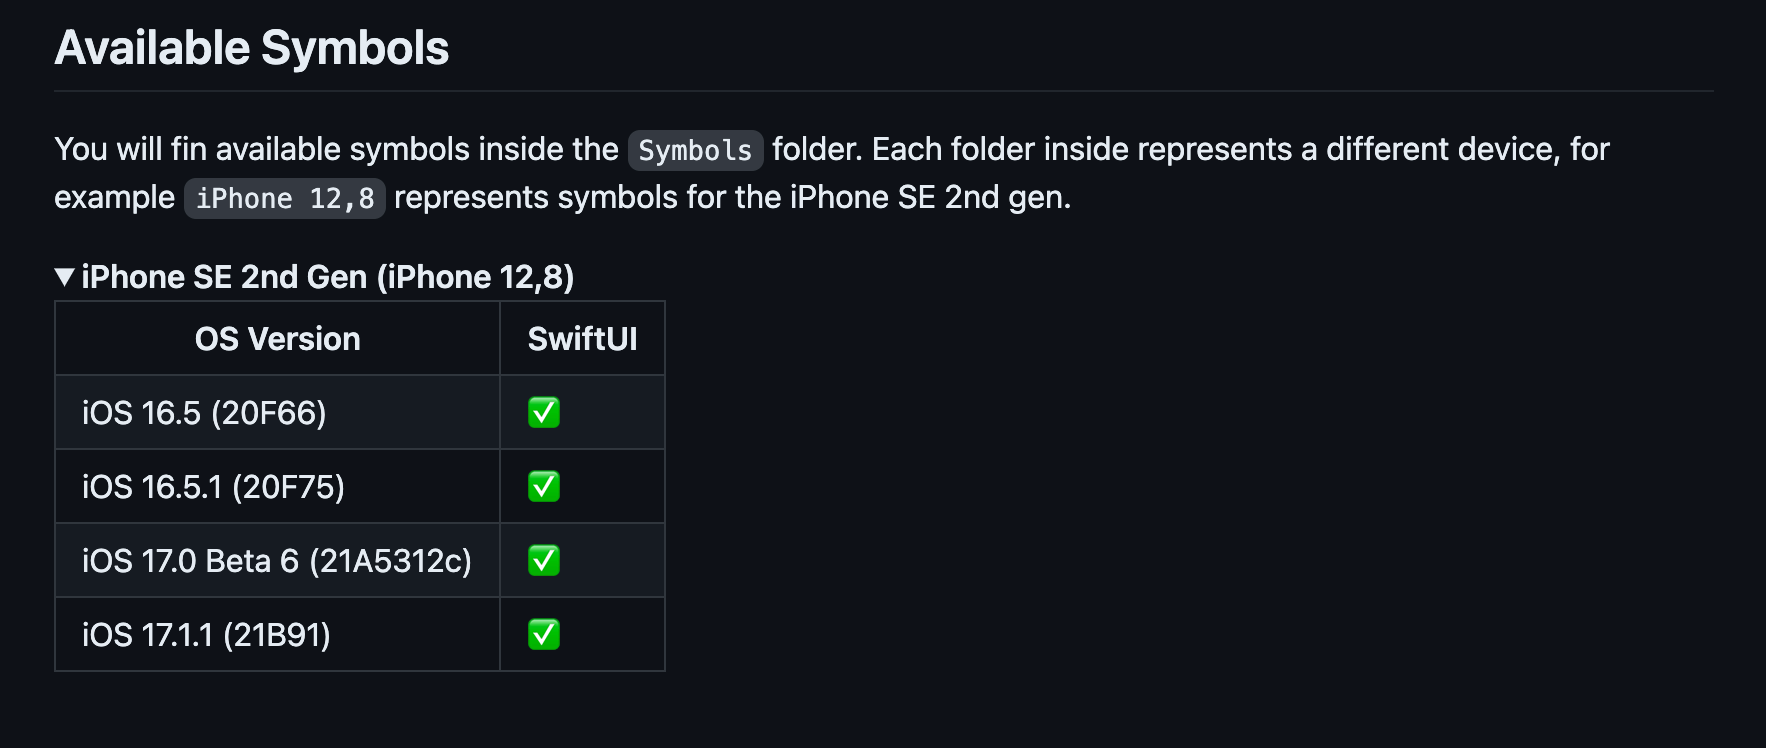Click the green checkmark for iOS 16.5 (20F66)
The width and height of the screenshot is (1766, 748).
(x=544, y=412)
